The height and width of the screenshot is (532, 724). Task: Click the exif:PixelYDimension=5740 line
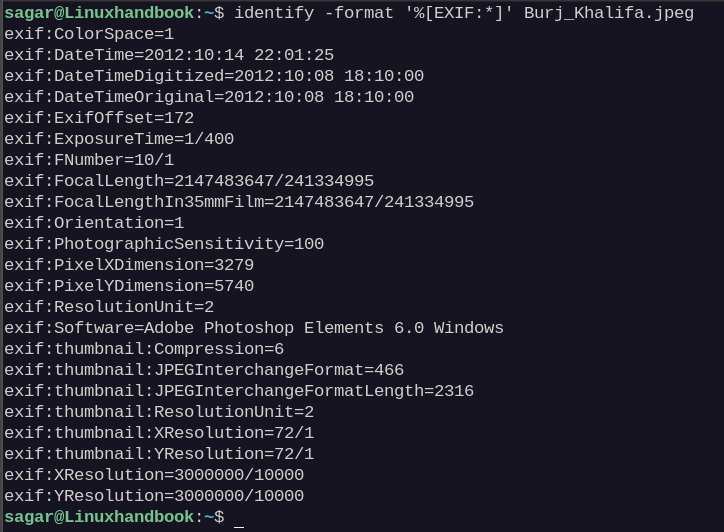129,286
